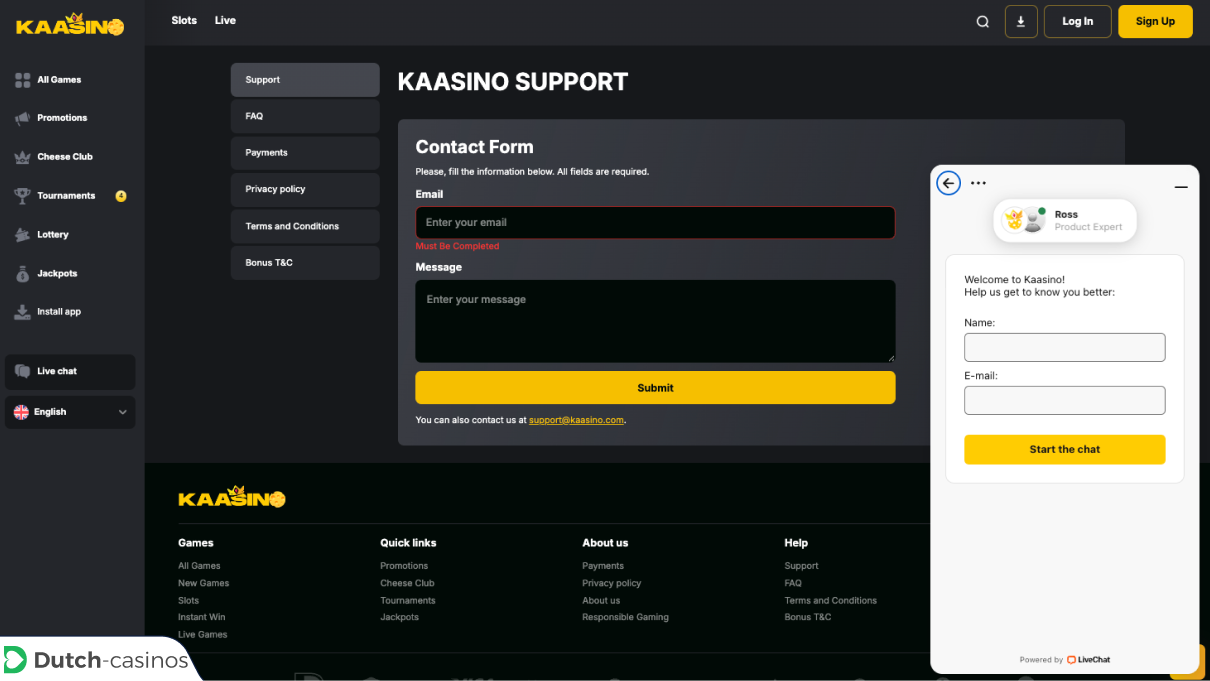Select FAQ tab in help menu
This screenshot has width=1210, height=681.
pos(305,116)
